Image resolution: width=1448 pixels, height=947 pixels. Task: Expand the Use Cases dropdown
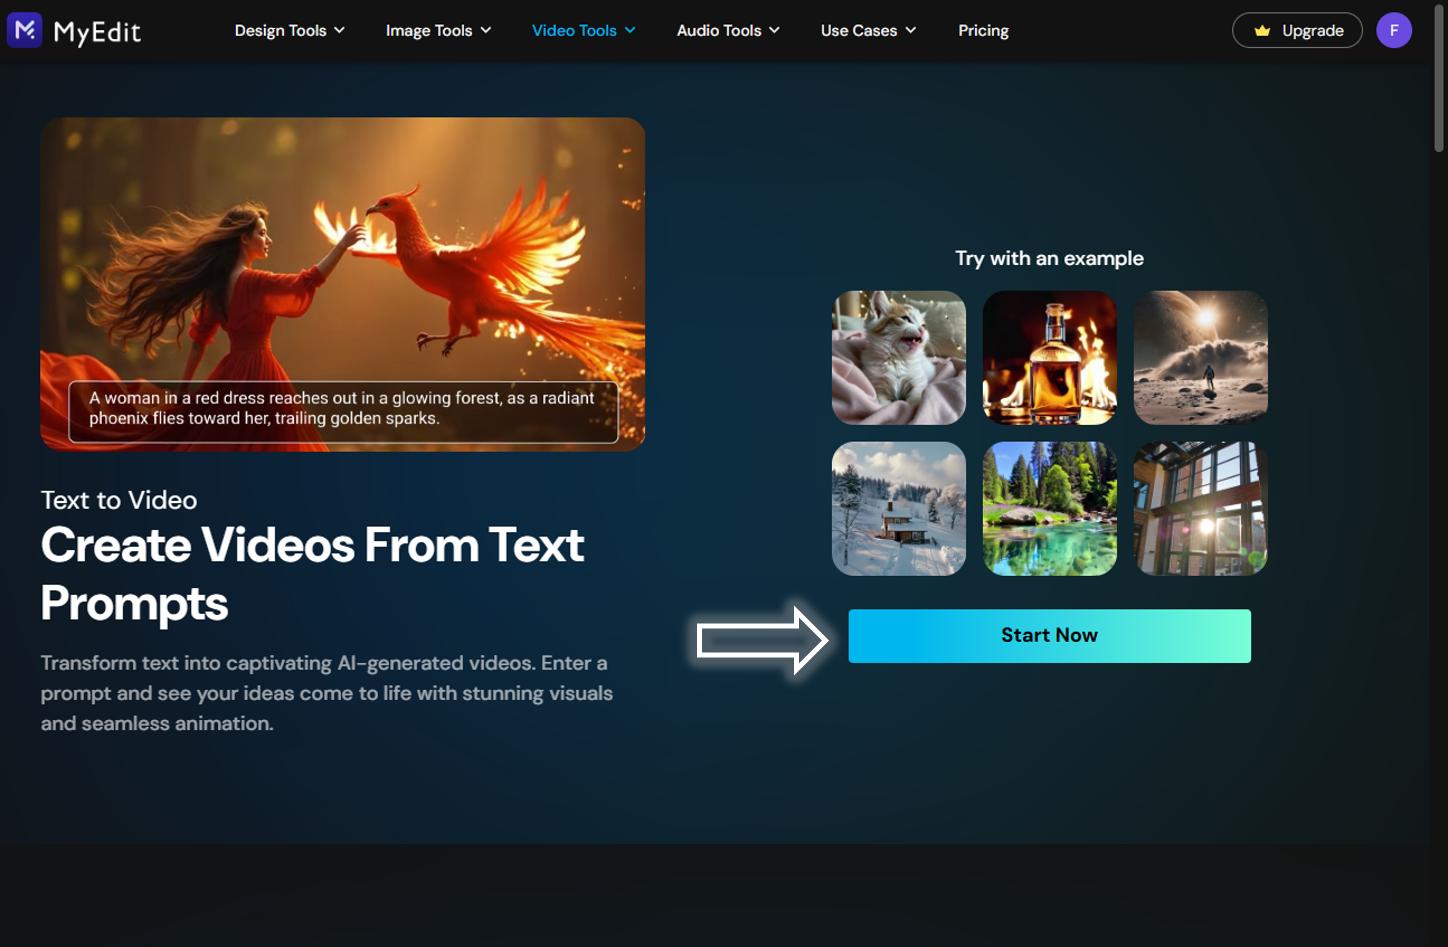(866, 30)
